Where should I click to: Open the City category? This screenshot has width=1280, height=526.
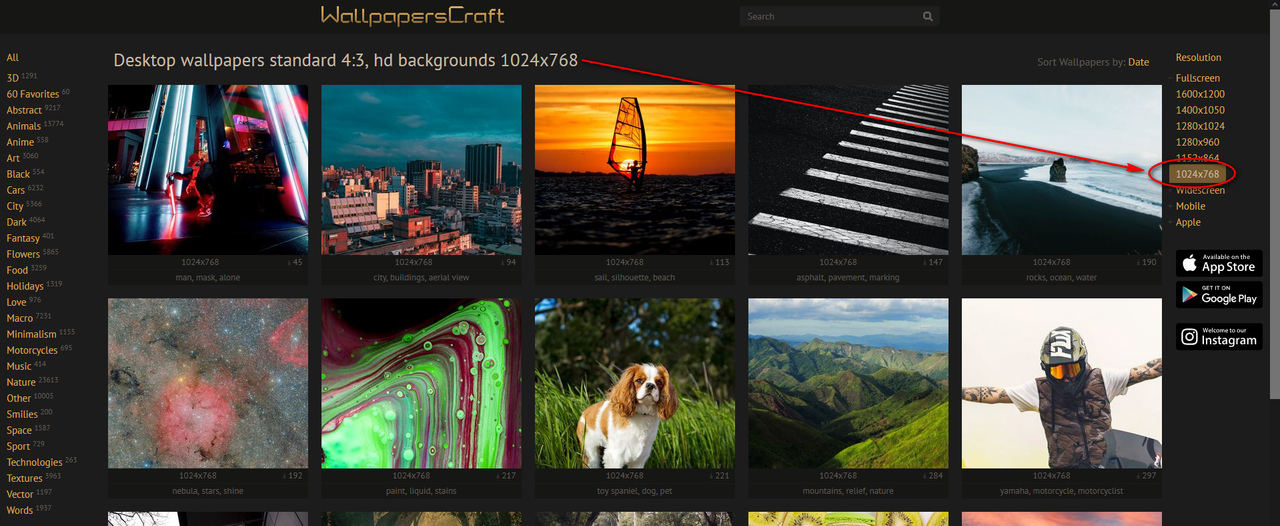[15, 206]
